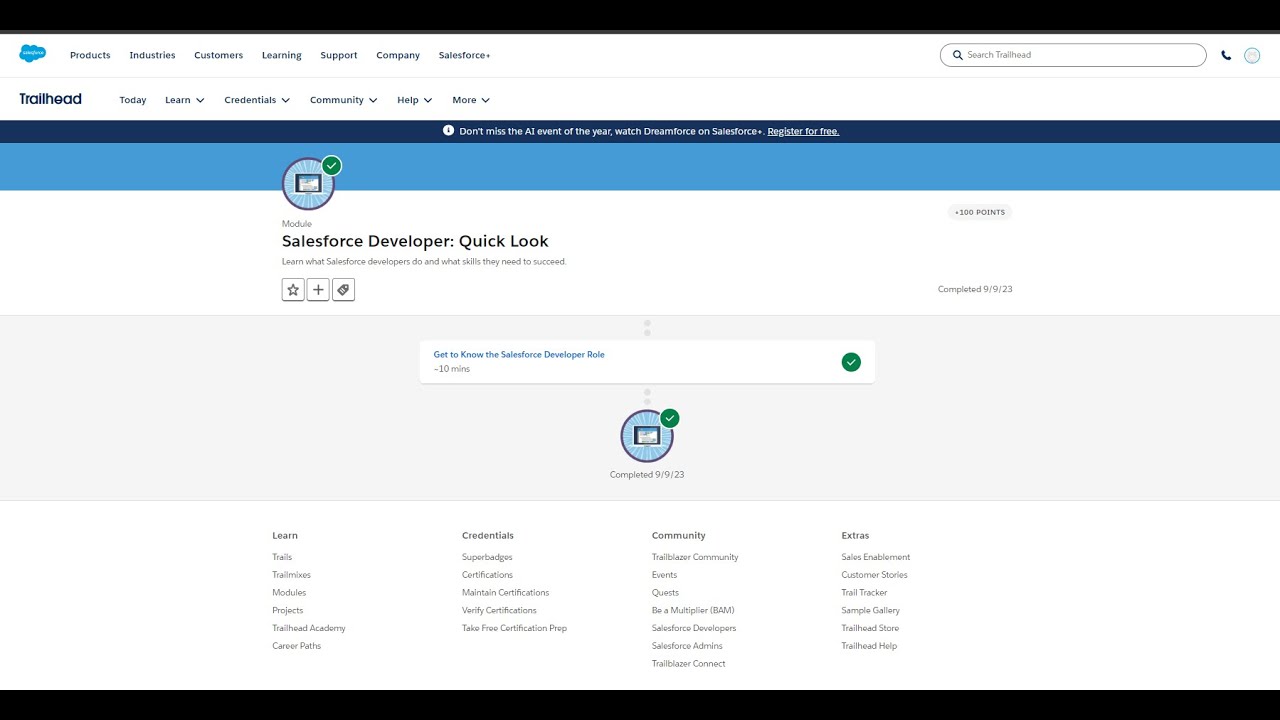This screenshot has height=720, width=1280.
Task: Open Trailblazer Connect footer link
Action: tap(688, 664)
